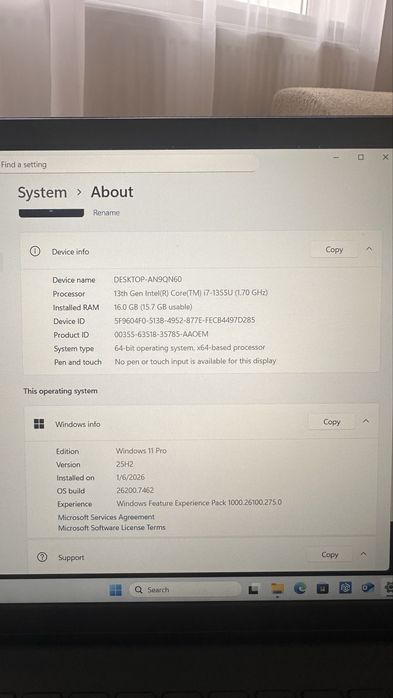Click the Windows logo in Windows info
This screenshot has height=698, width=393.
pos(39,424)
